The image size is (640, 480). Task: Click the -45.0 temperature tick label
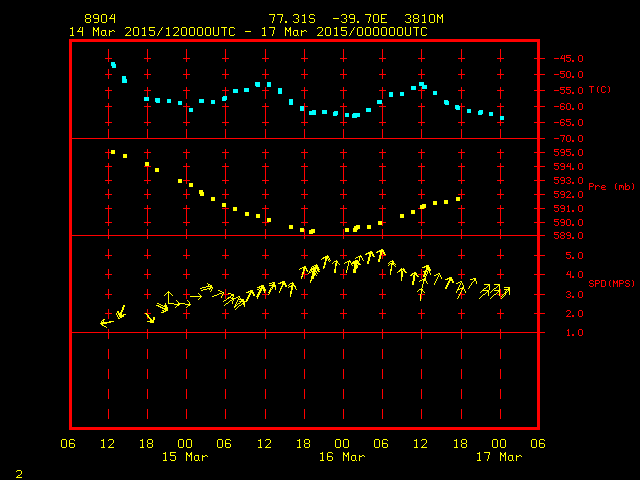tap(568, 58)
